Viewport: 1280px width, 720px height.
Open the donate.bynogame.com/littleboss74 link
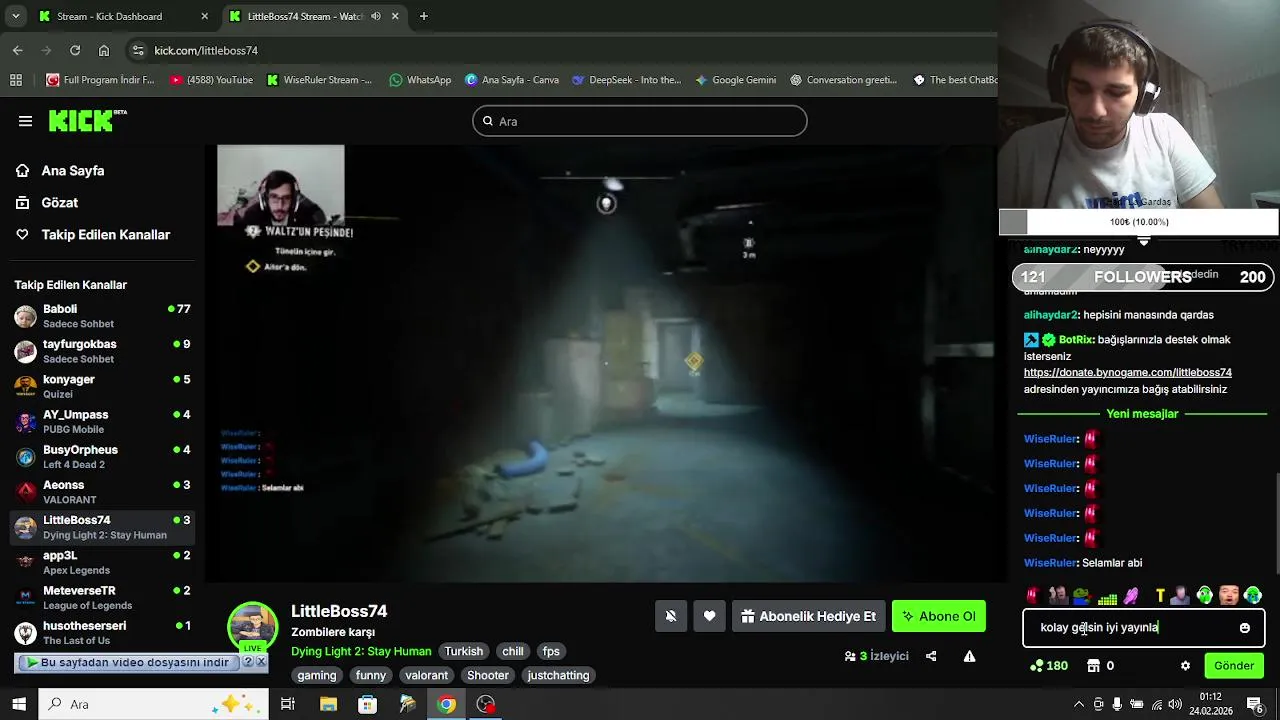click(x=1127, y=373)
